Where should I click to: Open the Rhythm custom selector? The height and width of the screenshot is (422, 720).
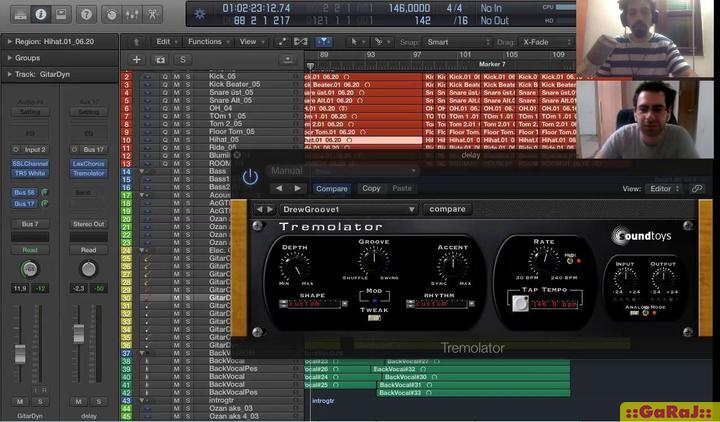(x=441, y=304)
